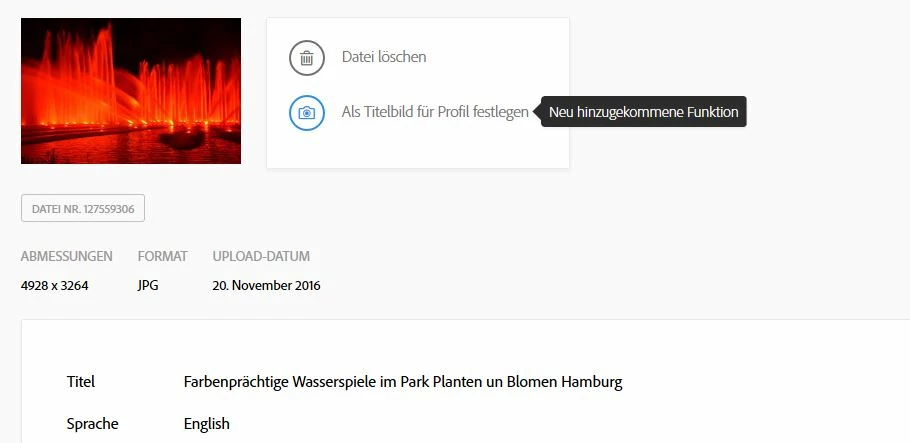Viewport: 910px width, 443px height.
Task: Click the 'Titel' field label
Action: click(x=81, y=382)
